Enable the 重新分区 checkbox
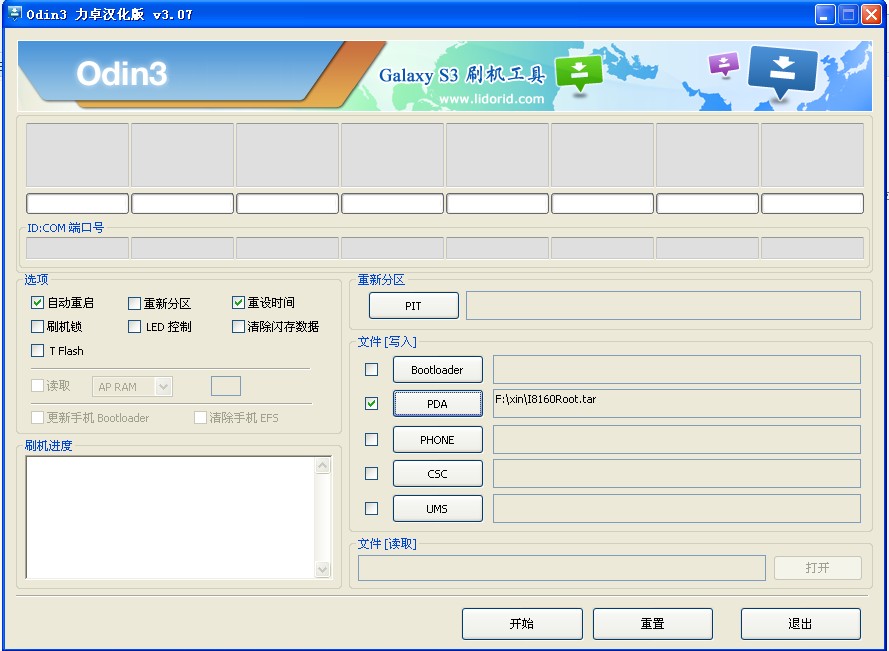 [134, 303]
